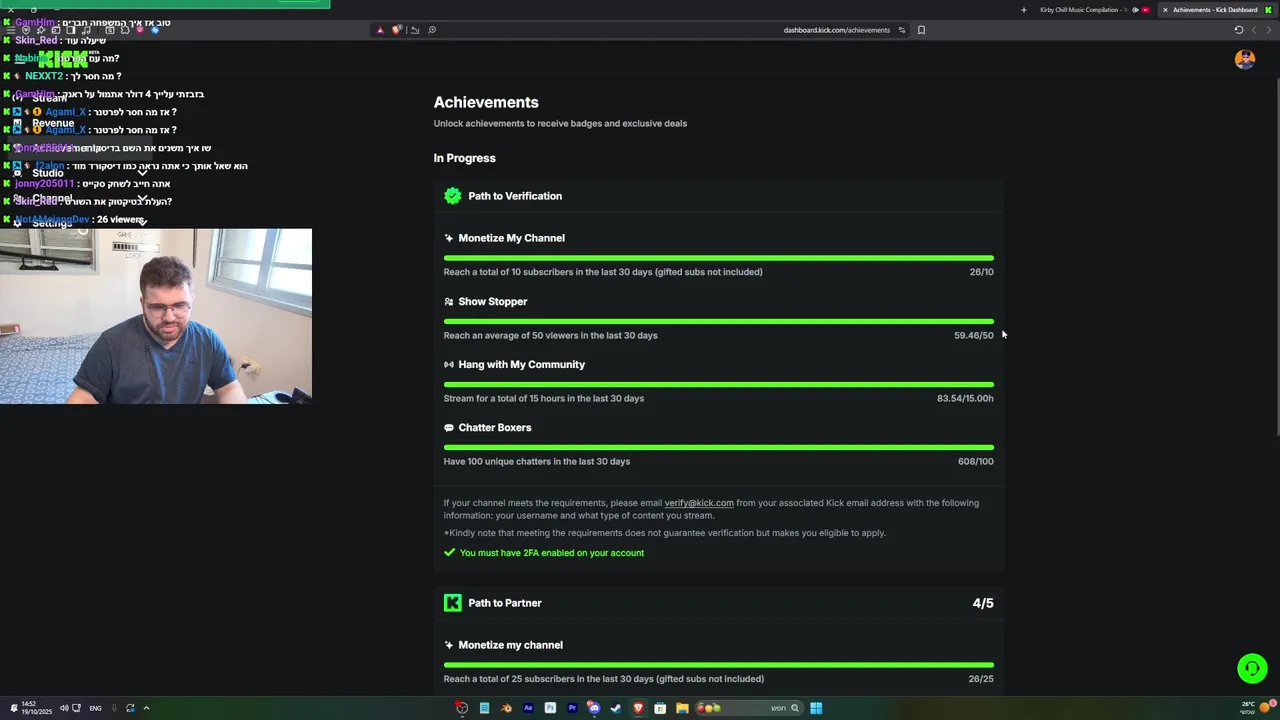Click the 83.54/15.00h streamed hours value

965,398
